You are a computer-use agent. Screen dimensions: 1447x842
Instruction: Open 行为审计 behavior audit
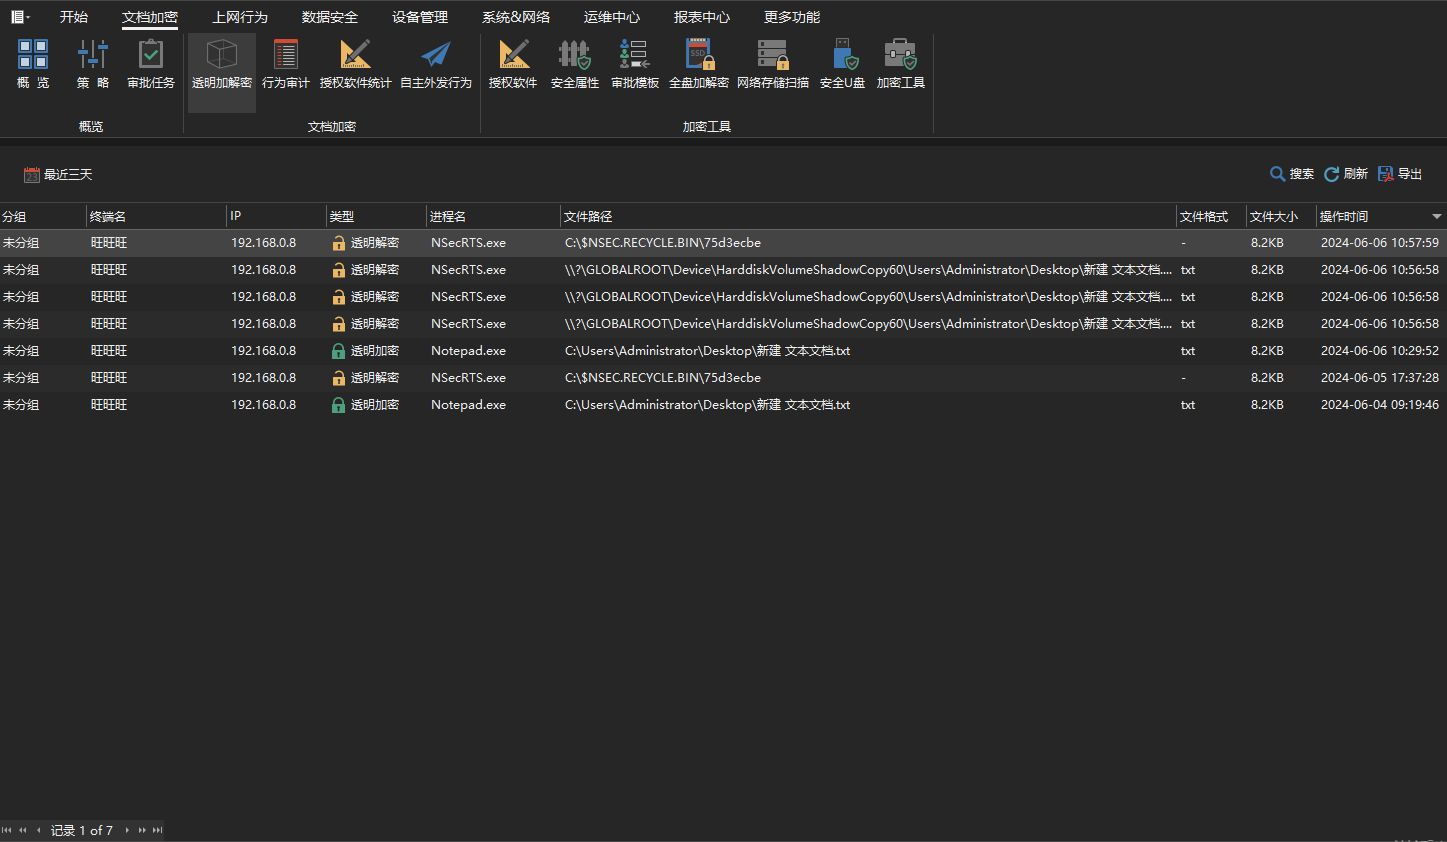286,64
